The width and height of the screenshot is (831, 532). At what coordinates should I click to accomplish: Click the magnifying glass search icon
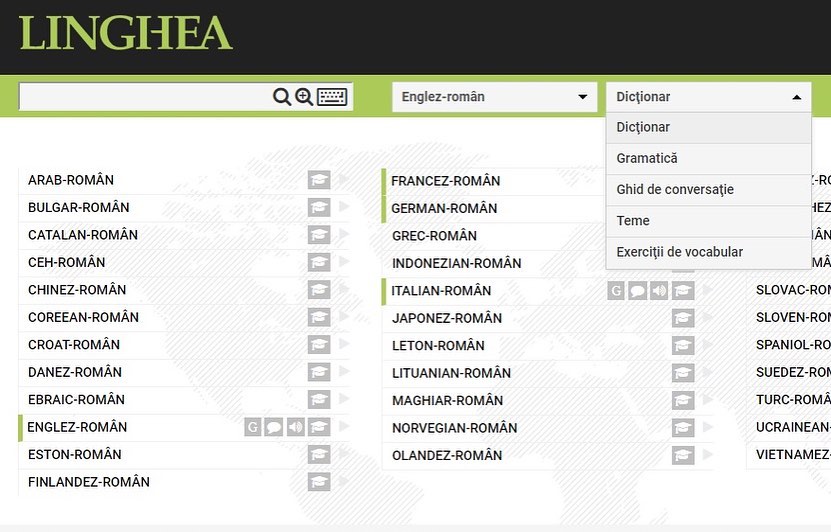click(x=281, y=97)
